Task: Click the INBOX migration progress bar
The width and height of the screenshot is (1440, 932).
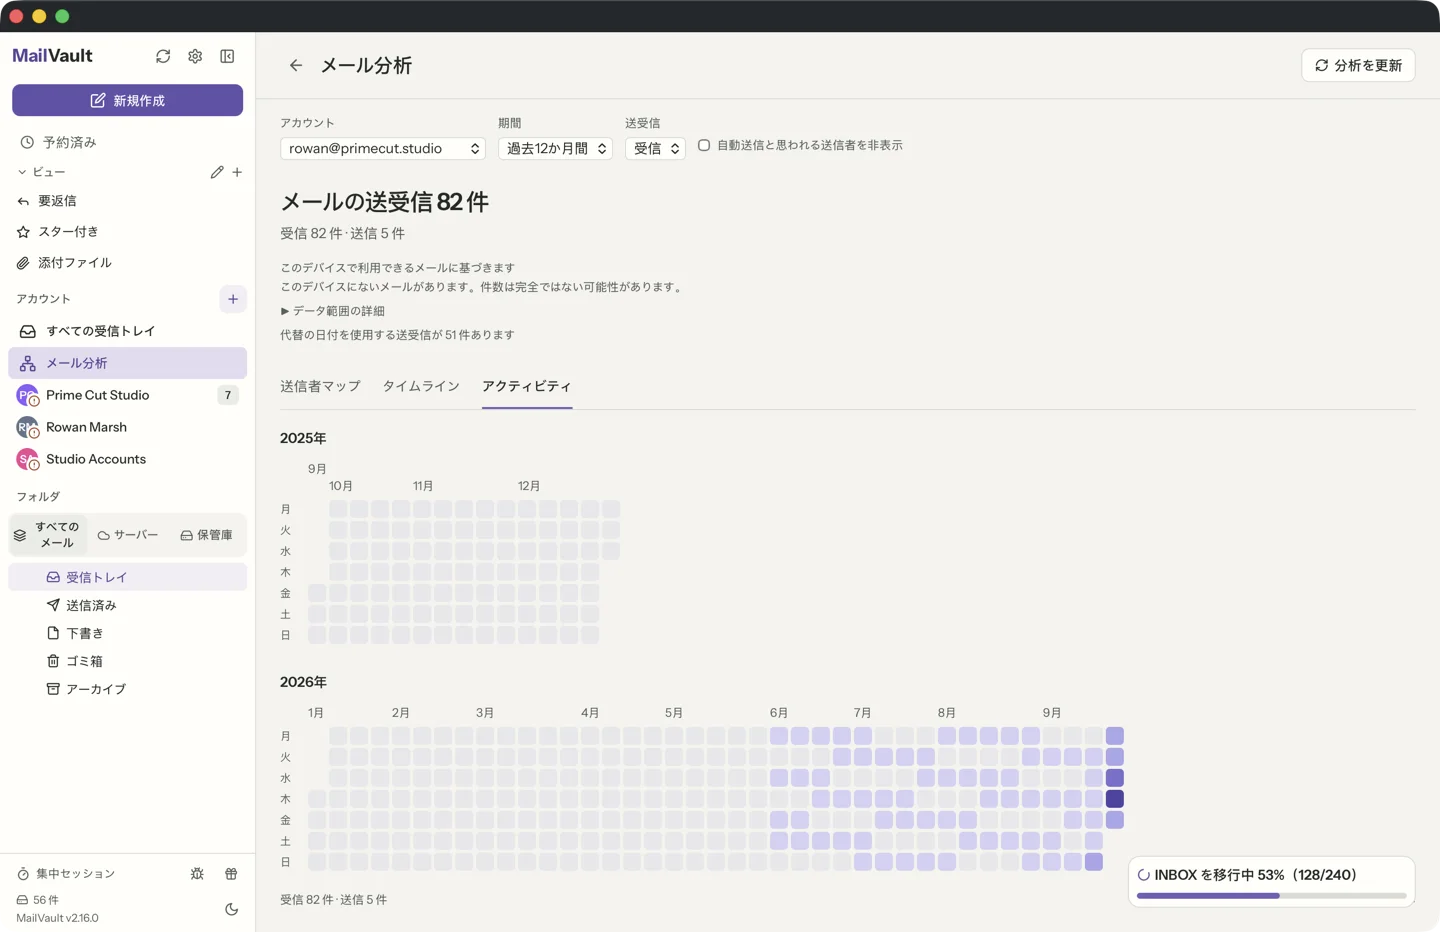Action: (x=1272, y=896)
